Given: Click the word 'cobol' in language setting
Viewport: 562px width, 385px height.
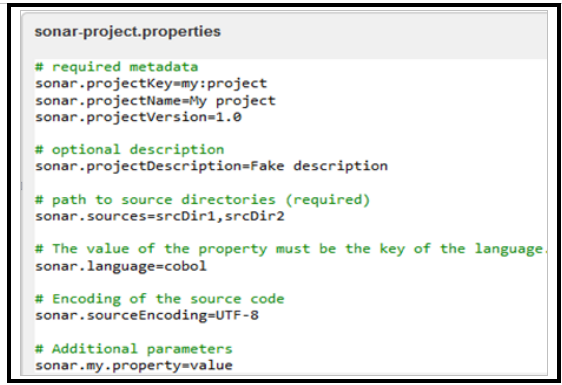Looking at the screenshot, I should point(186,266).
